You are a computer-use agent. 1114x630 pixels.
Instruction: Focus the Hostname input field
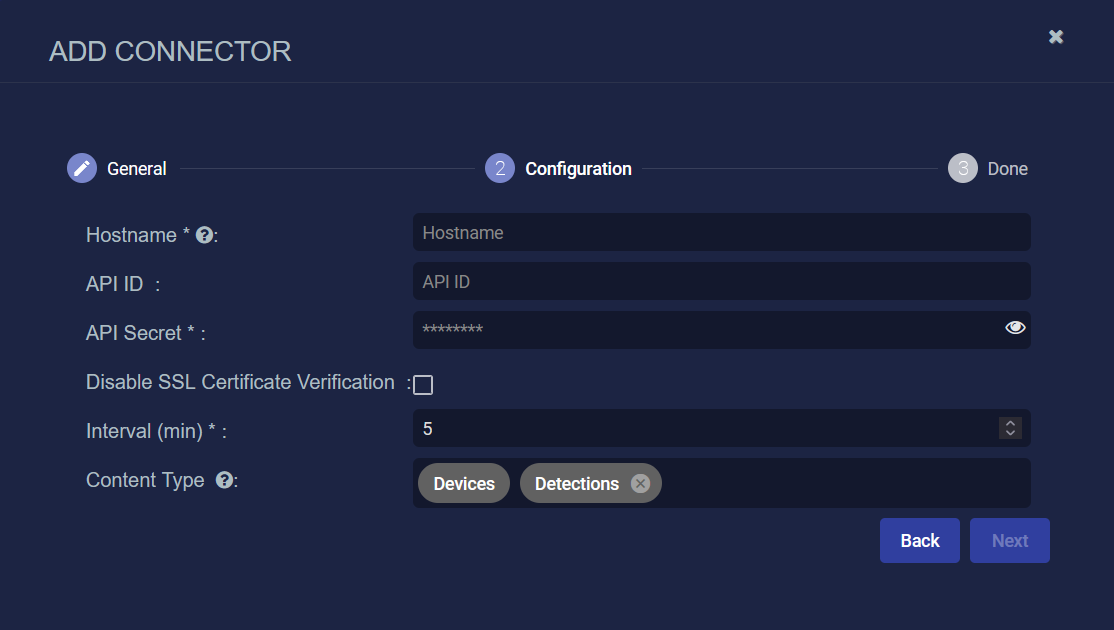(x=720, y=233)
